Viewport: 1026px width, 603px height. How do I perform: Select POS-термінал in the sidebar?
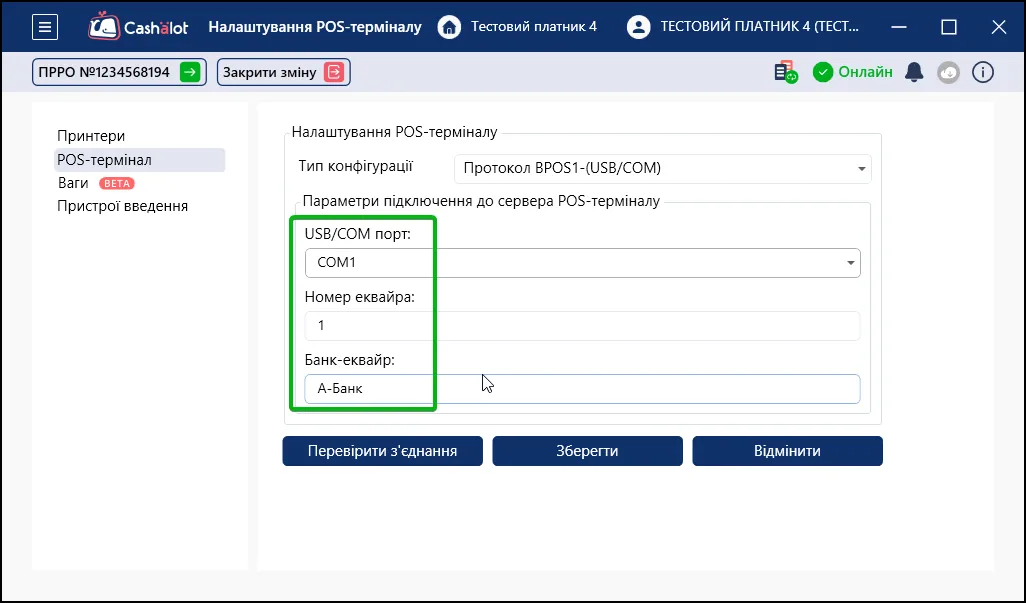coord(139,160)
